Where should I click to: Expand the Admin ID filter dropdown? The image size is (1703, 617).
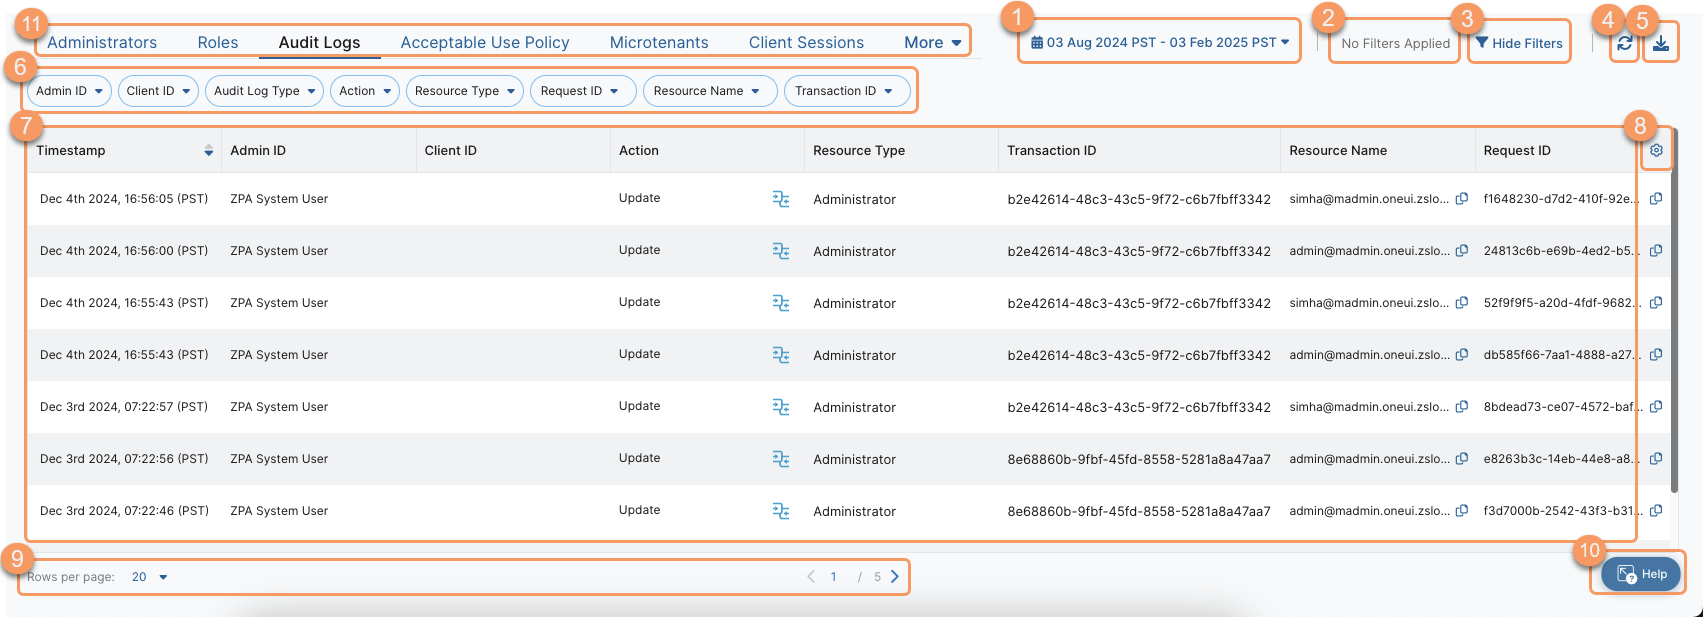(69, 91)
